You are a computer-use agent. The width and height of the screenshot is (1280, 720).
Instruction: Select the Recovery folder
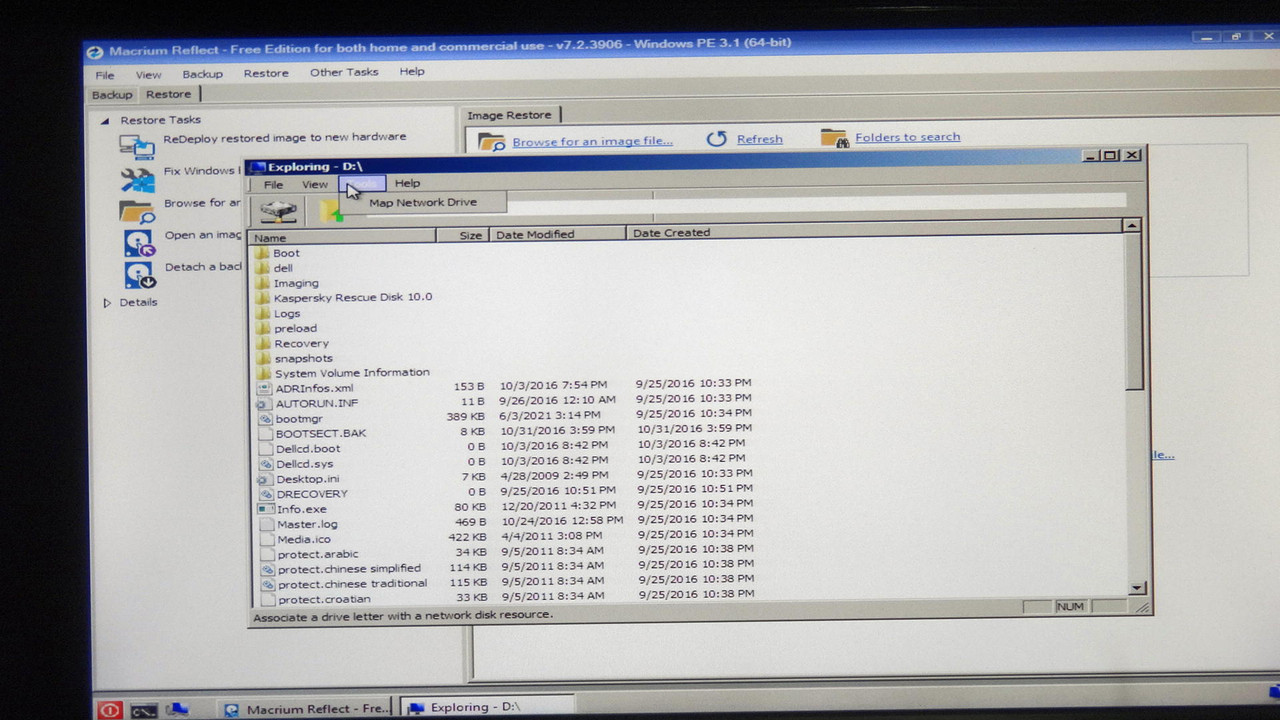click(292, 343)
